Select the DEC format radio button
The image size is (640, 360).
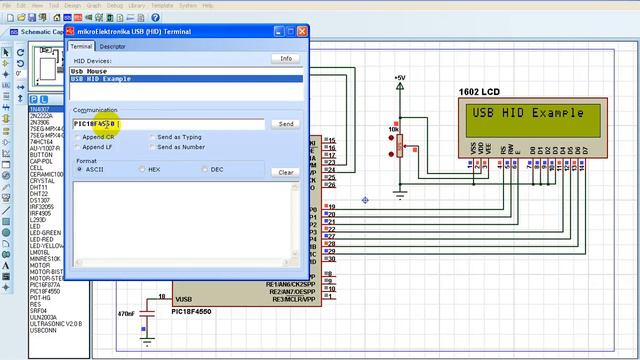(204, 169)
